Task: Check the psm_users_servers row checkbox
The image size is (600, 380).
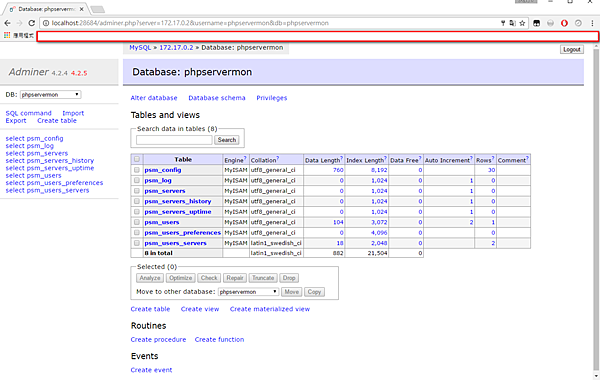Action: click(137, 243)
